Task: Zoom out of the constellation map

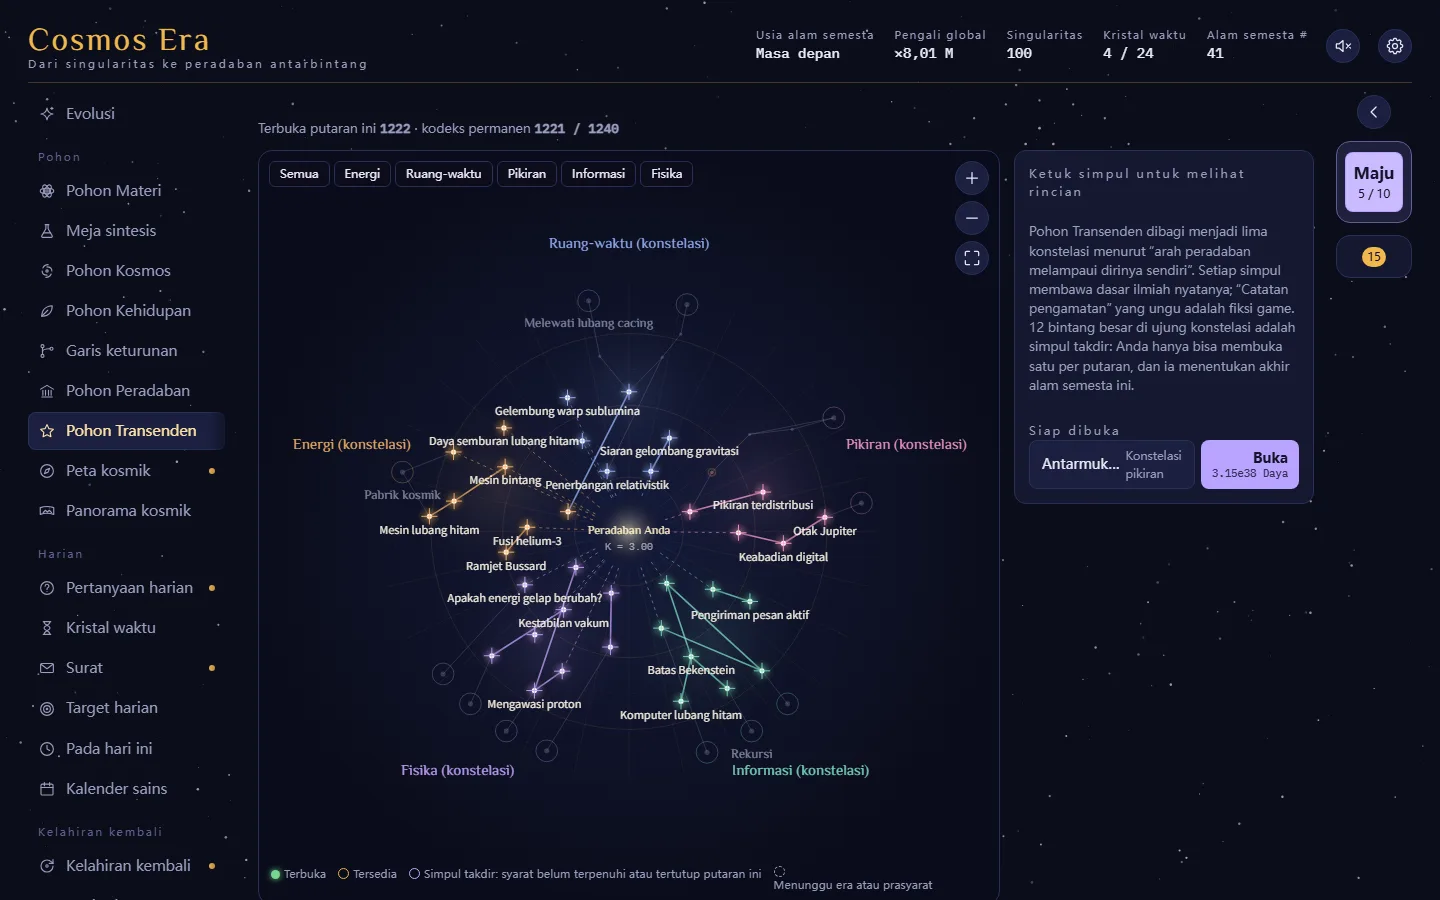Action: pos(971,218)
